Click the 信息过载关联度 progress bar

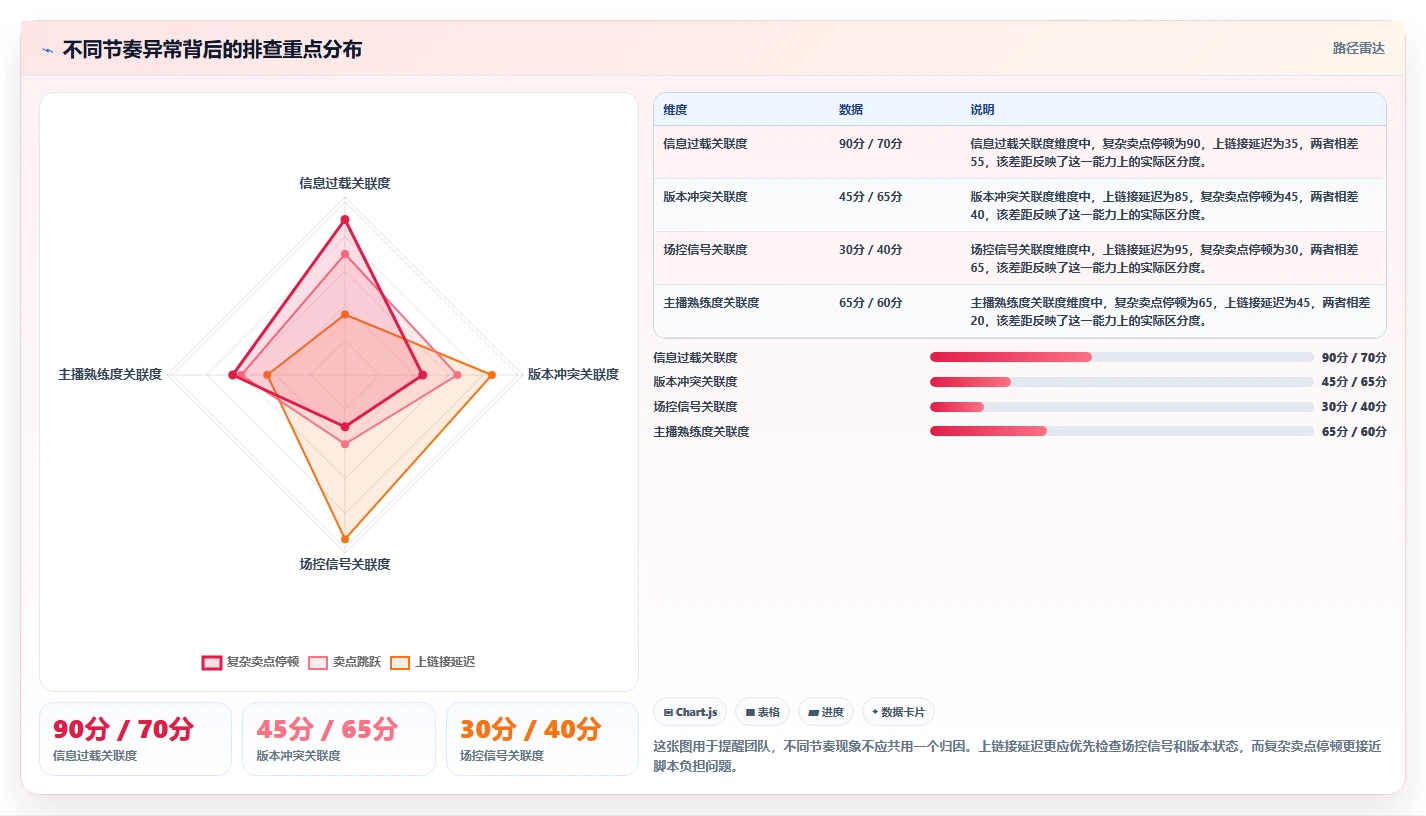pos(1121,357)
